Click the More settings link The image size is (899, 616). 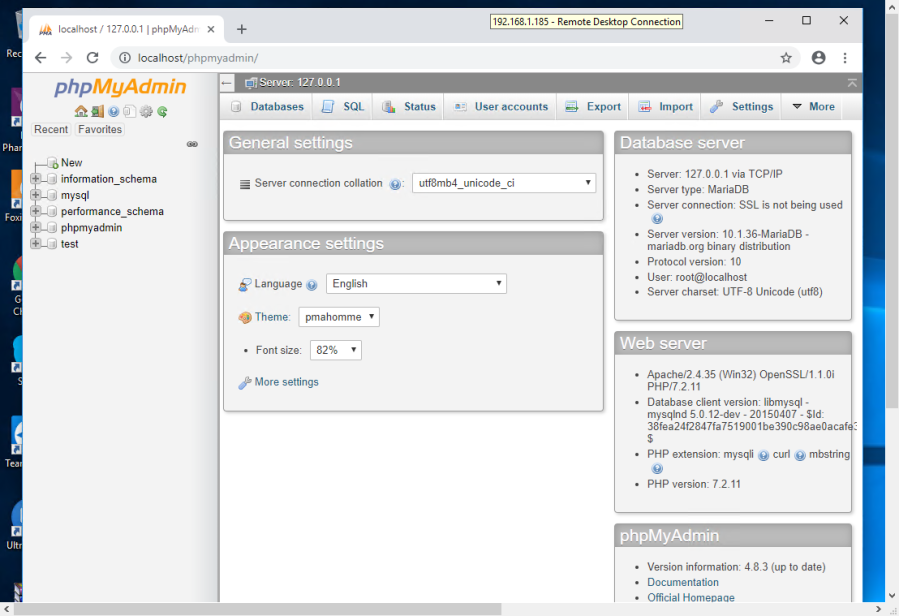coord(286,382)
